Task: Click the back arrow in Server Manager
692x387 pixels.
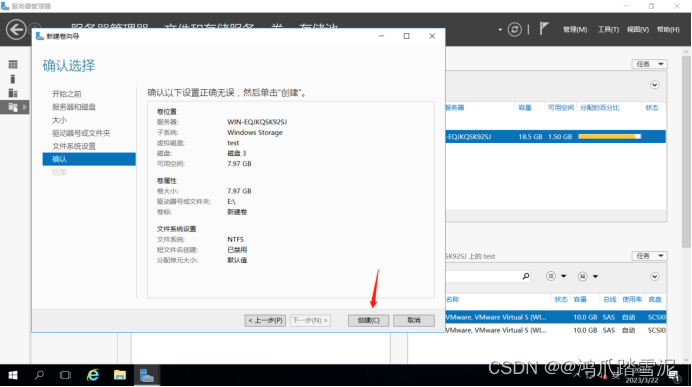Action: (x=16, y=30)
